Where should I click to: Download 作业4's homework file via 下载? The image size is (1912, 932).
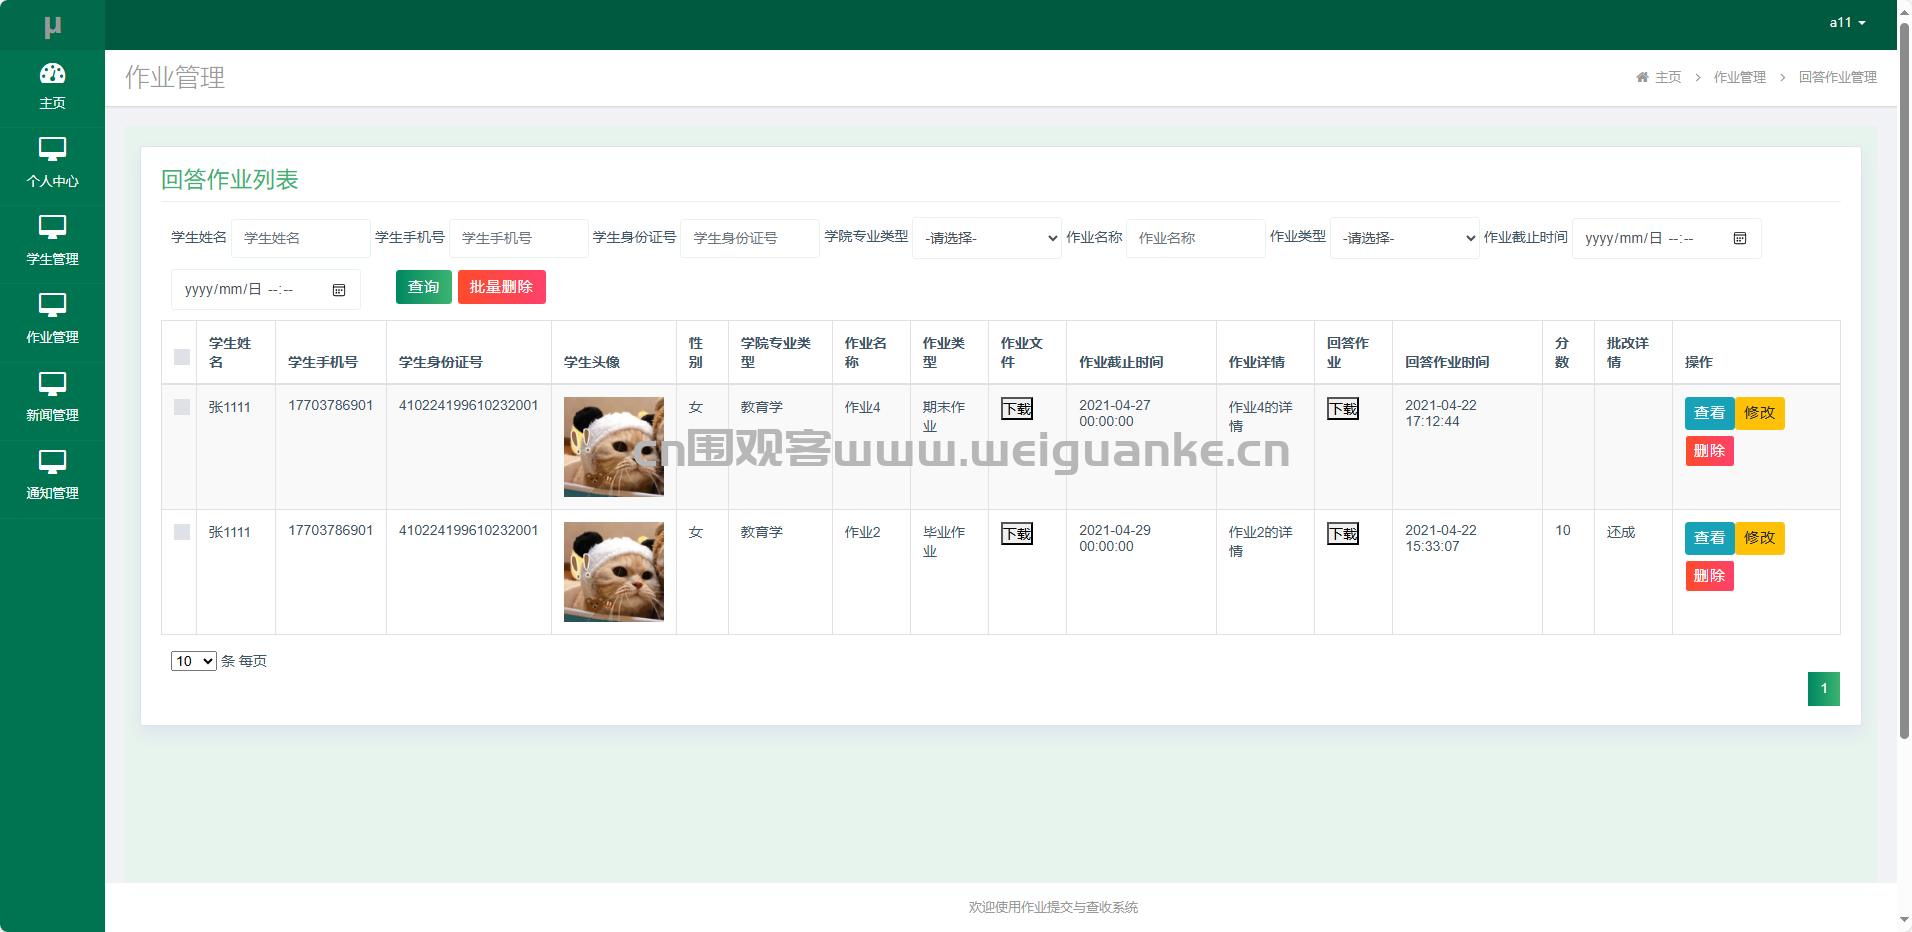click(1016, 408)
